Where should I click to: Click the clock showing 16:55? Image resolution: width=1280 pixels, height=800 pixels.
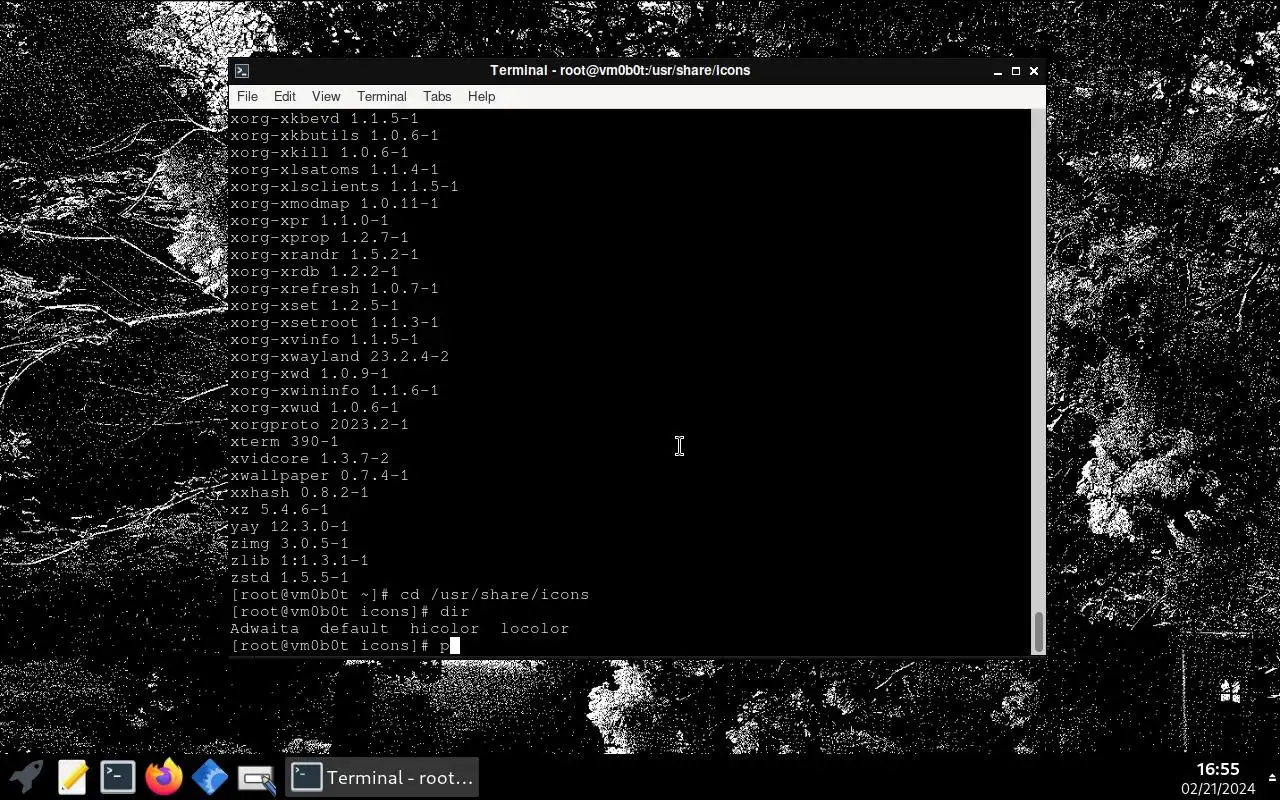point(1217,769)
